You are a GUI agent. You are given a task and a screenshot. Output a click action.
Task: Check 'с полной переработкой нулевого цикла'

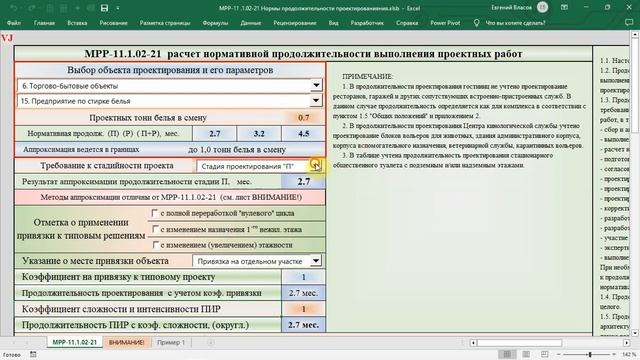pos(155,213)
